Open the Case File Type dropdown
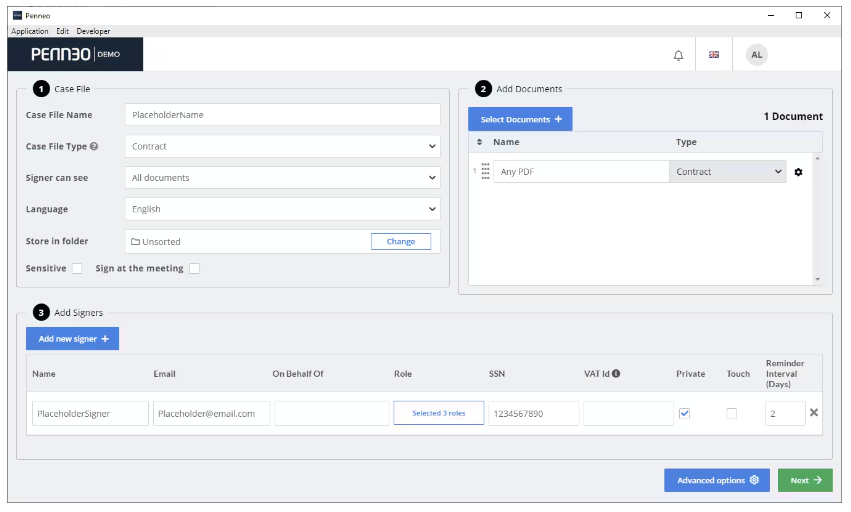This screenshot has height=512, width=851. click(x=283, y=147)
